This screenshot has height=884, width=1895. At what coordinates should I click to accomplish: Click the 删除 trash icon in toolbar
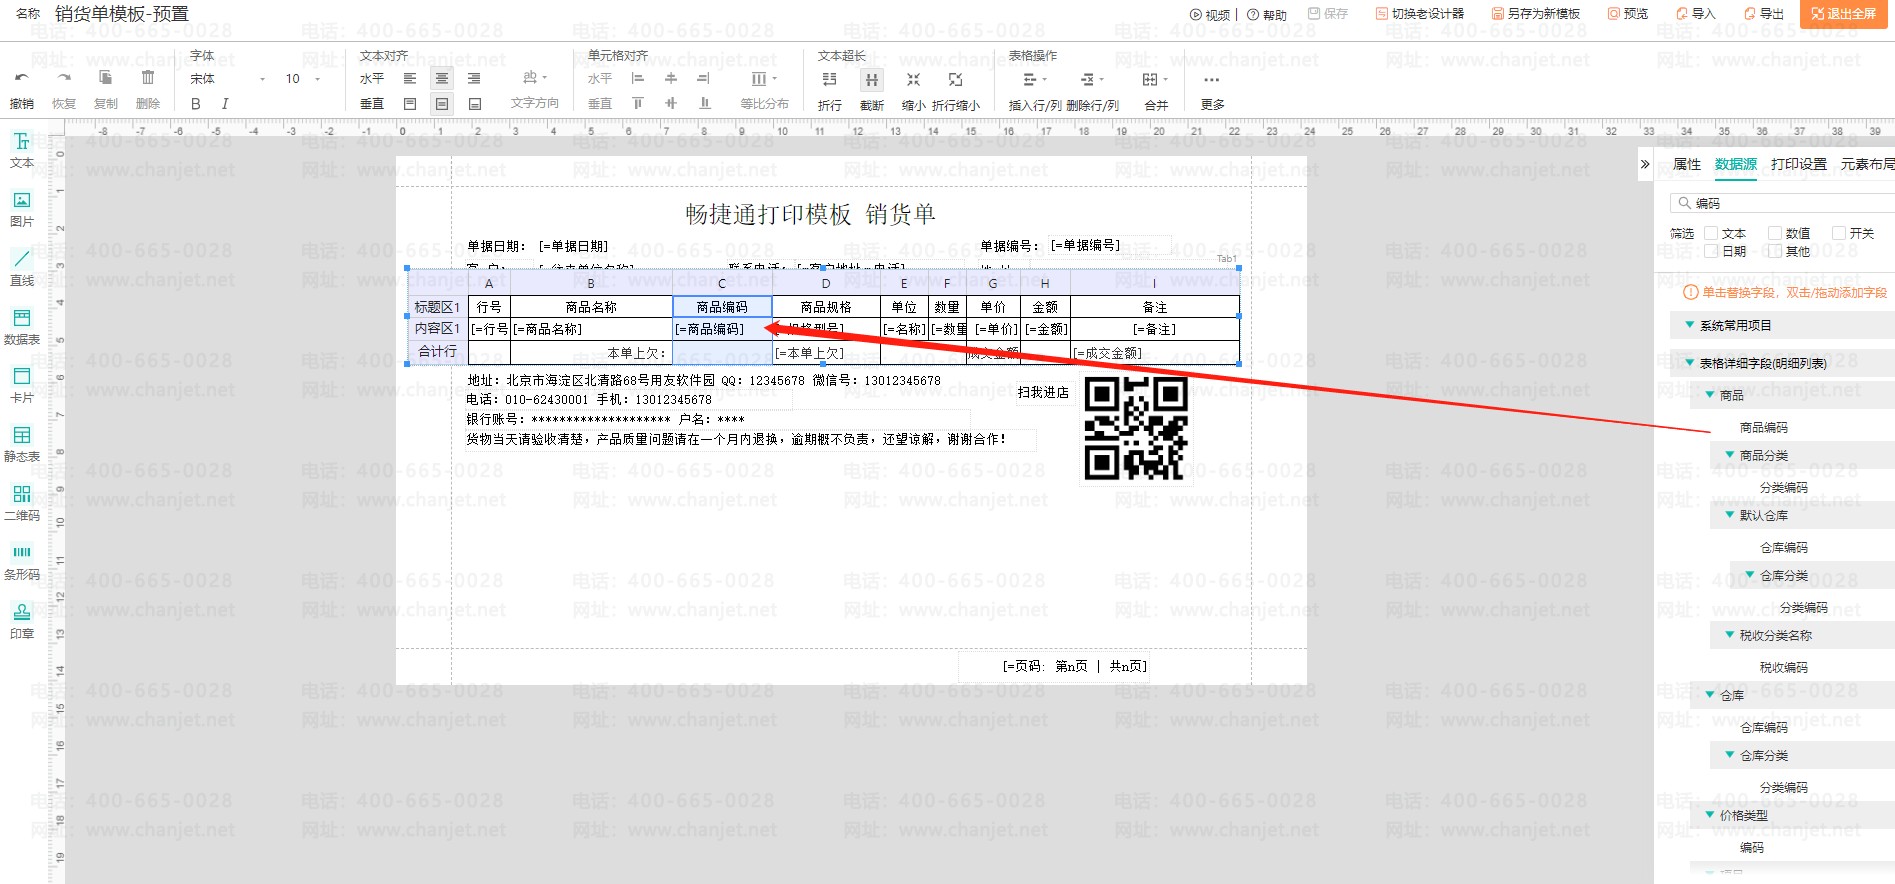coord(148,78)
